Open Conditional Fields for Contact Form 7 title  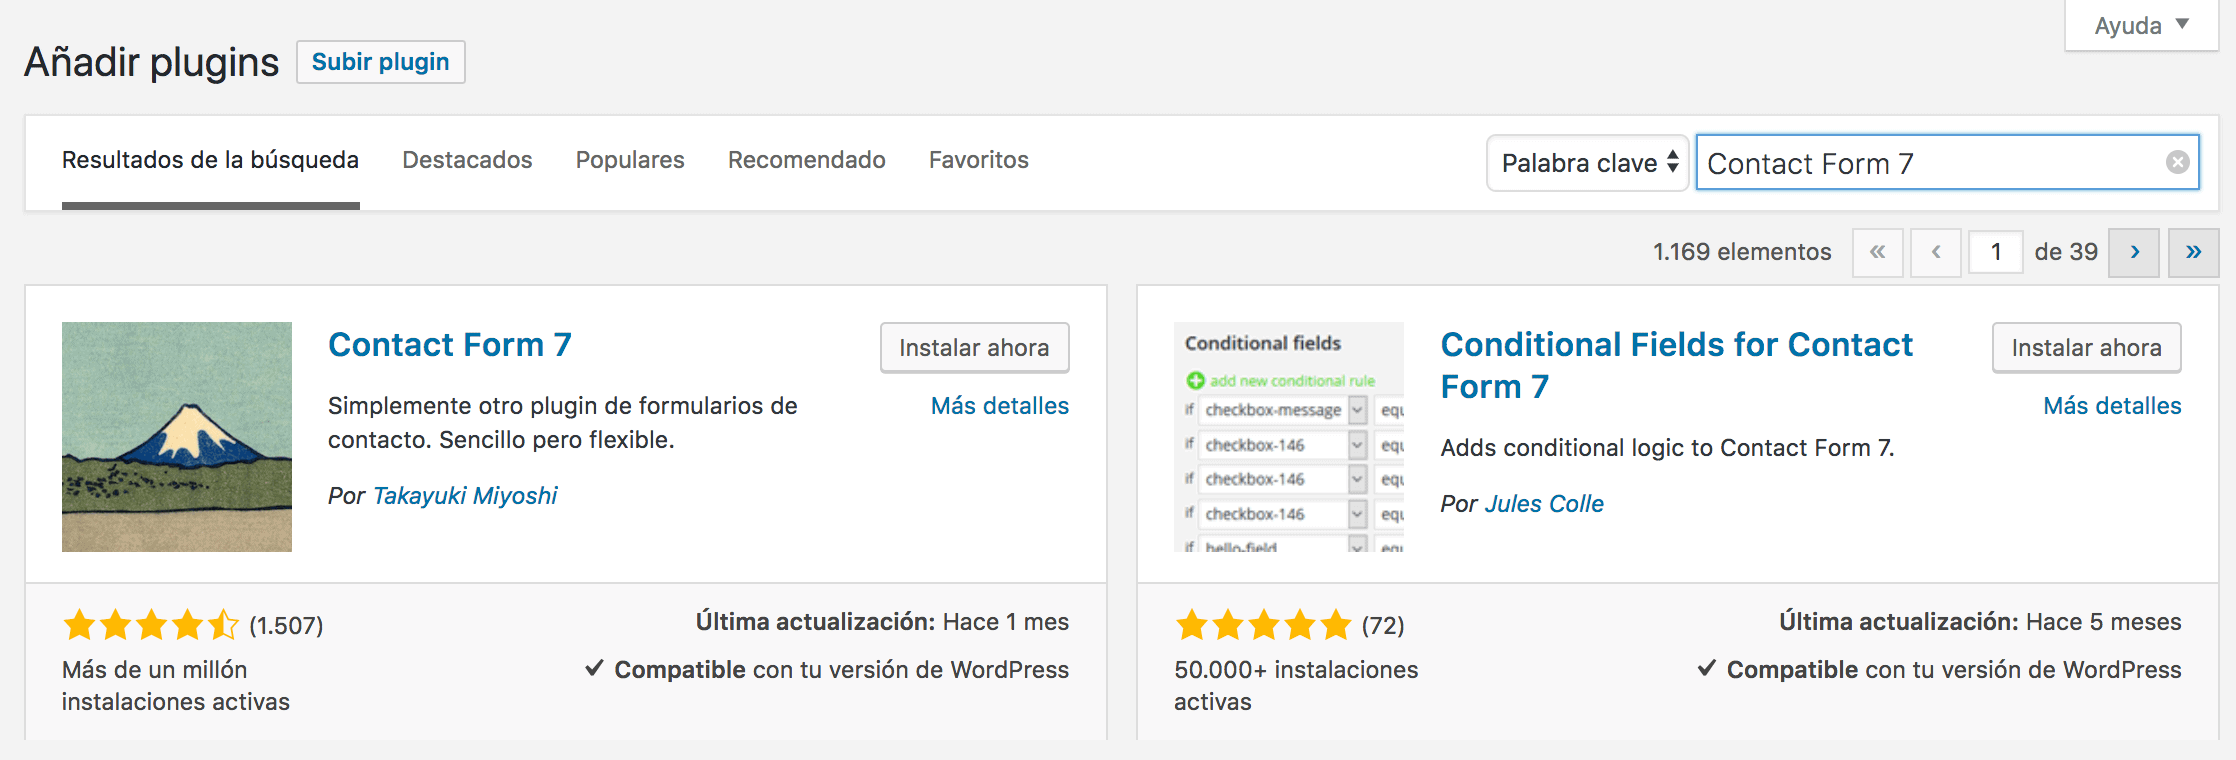tap(1676, 365)
